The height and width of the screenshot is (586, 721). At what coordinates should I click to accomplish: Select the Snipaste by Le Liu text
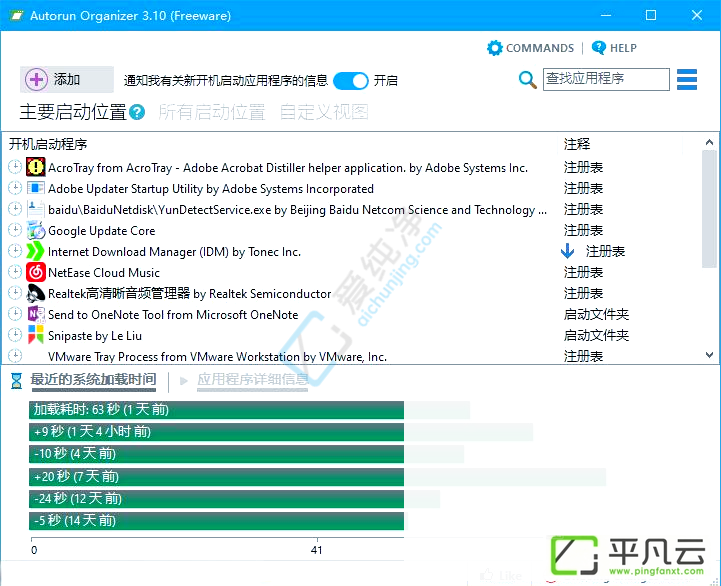95,336
